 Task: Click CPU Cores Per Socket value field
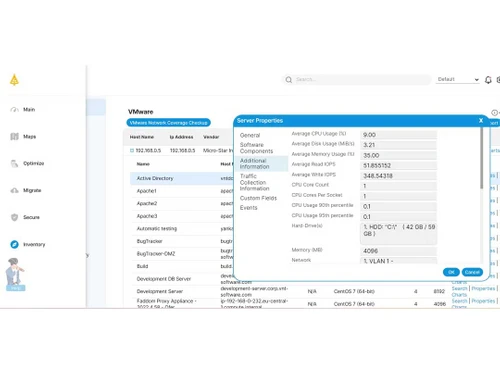pos(398,196)
